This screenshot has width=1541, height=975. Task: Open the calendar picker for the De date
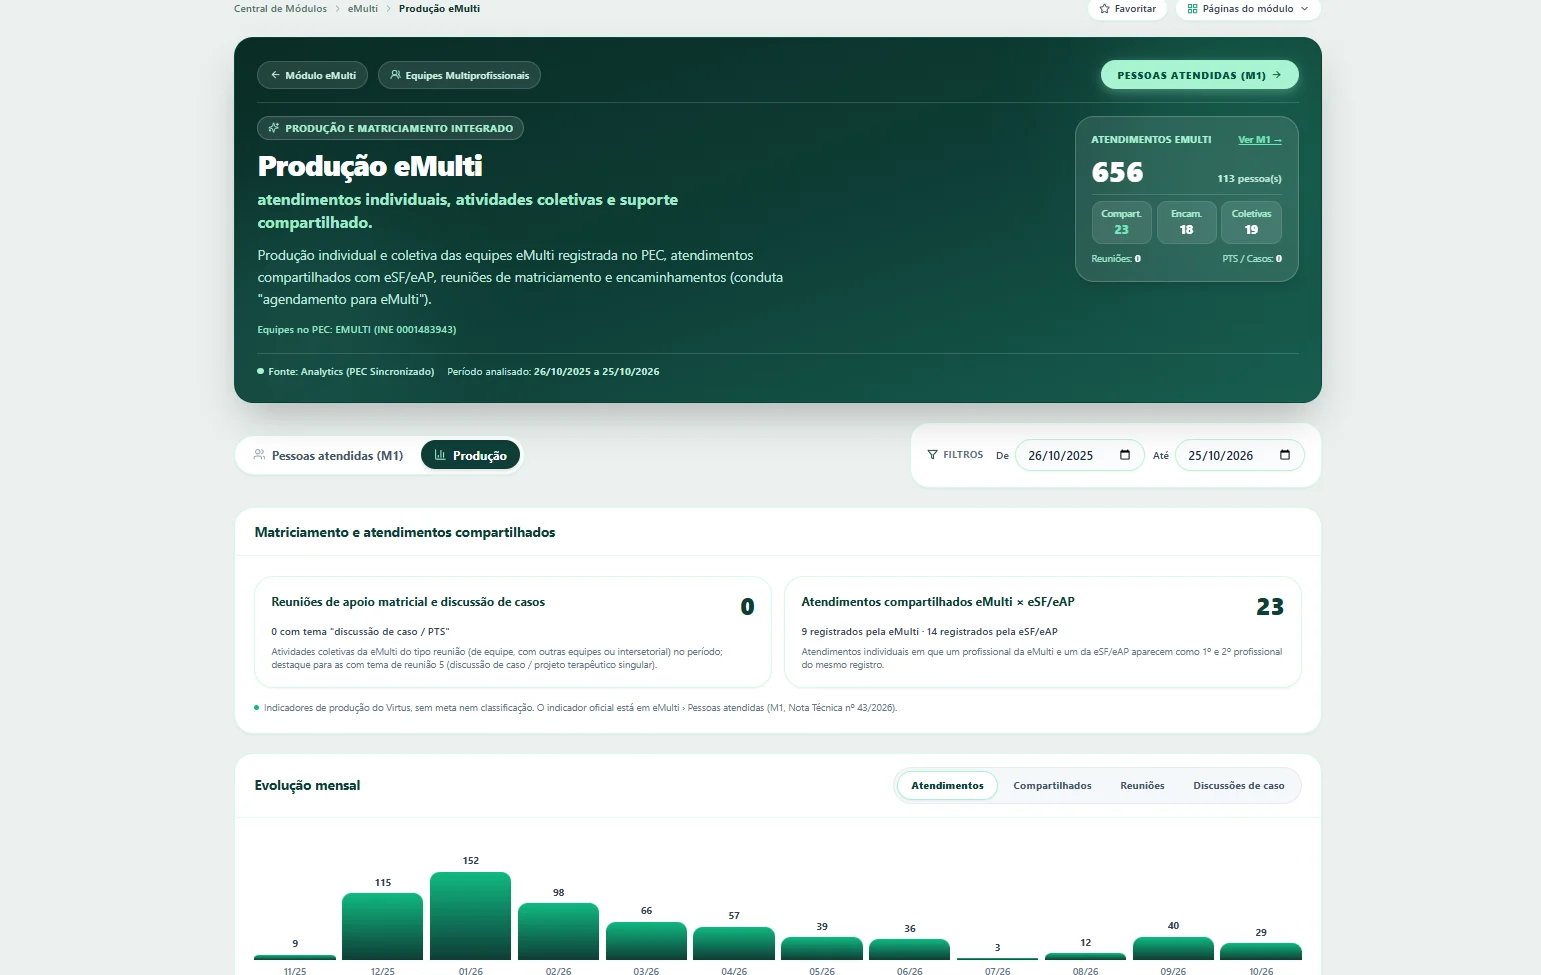pyautogui.click(x=1125, y=455)
